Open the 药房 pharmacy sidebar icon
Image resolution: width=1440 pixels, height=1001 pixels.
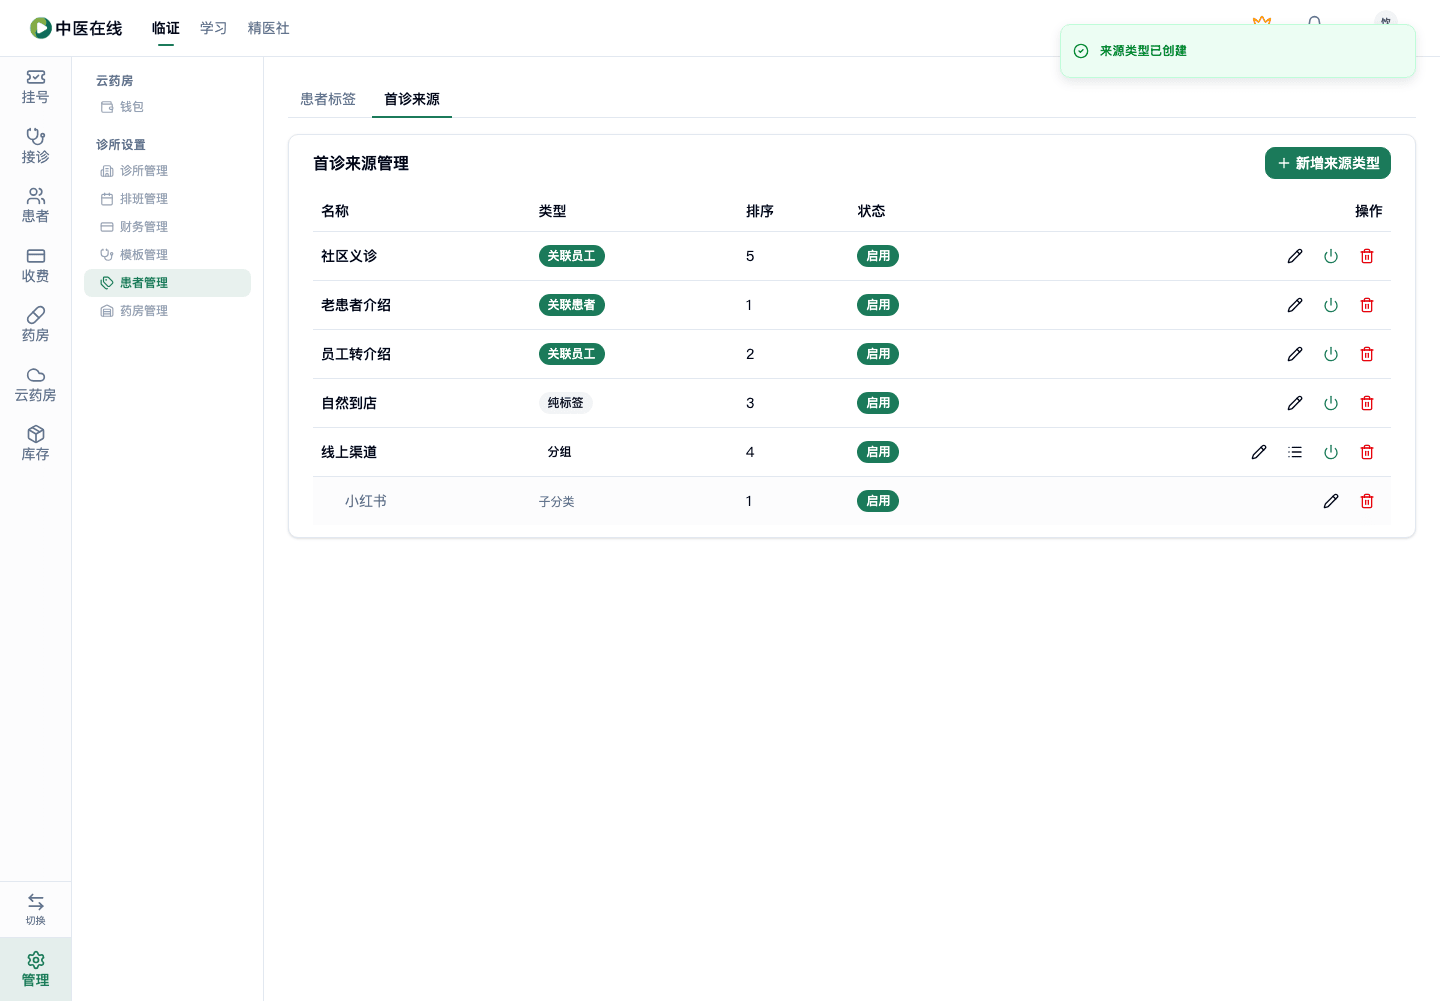(x=35, y=325)
